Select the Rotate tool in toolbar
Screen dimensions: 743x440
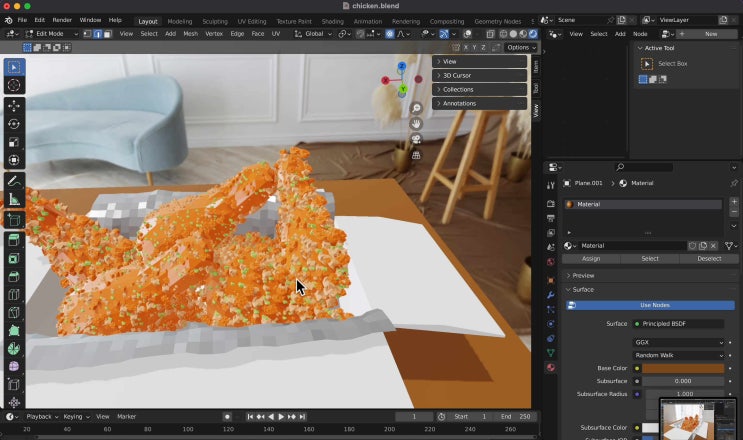pos(14,124)
